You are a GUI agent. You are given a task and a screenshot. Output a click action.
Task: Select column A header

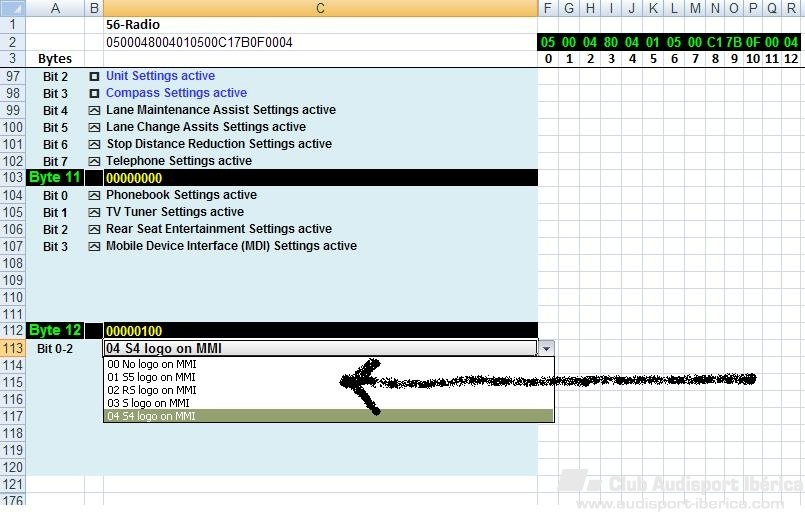55,8
